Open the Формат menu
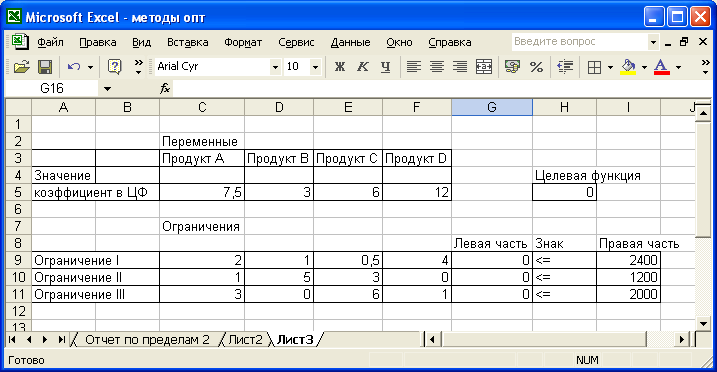The image size is (717, 372). pyautogui.click(x=243, y=43)
